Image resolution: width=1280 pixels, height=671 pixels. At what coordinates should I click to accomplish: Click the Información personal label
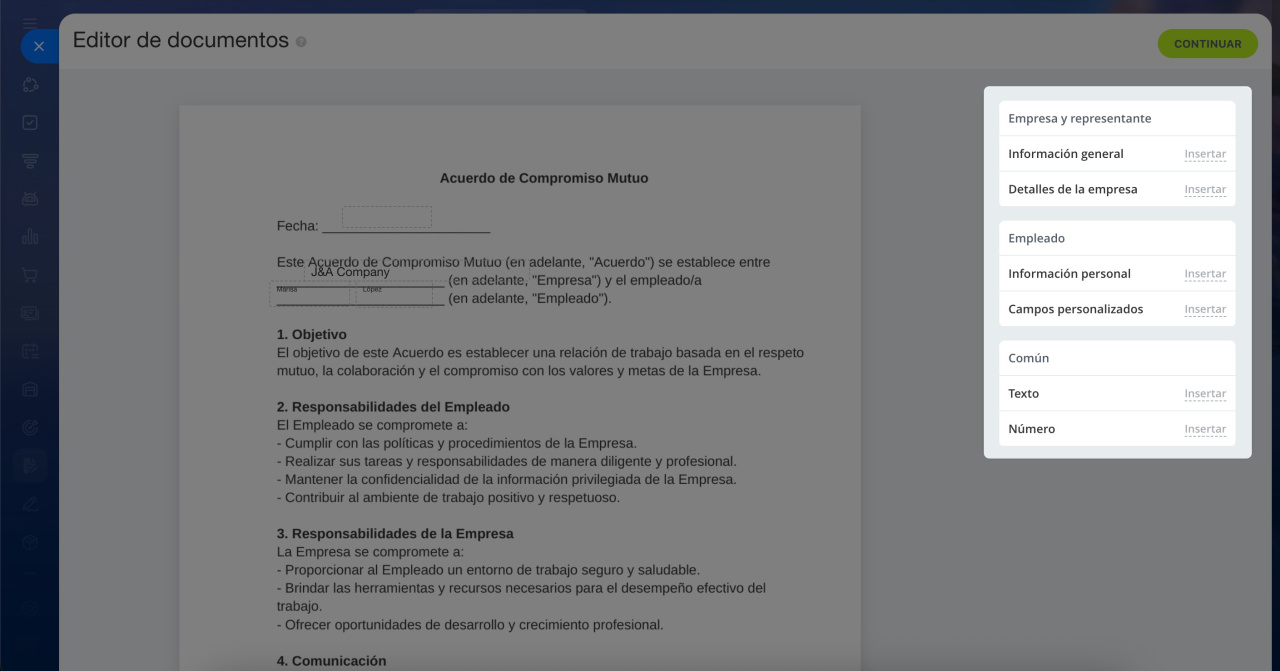[1069, 274]
